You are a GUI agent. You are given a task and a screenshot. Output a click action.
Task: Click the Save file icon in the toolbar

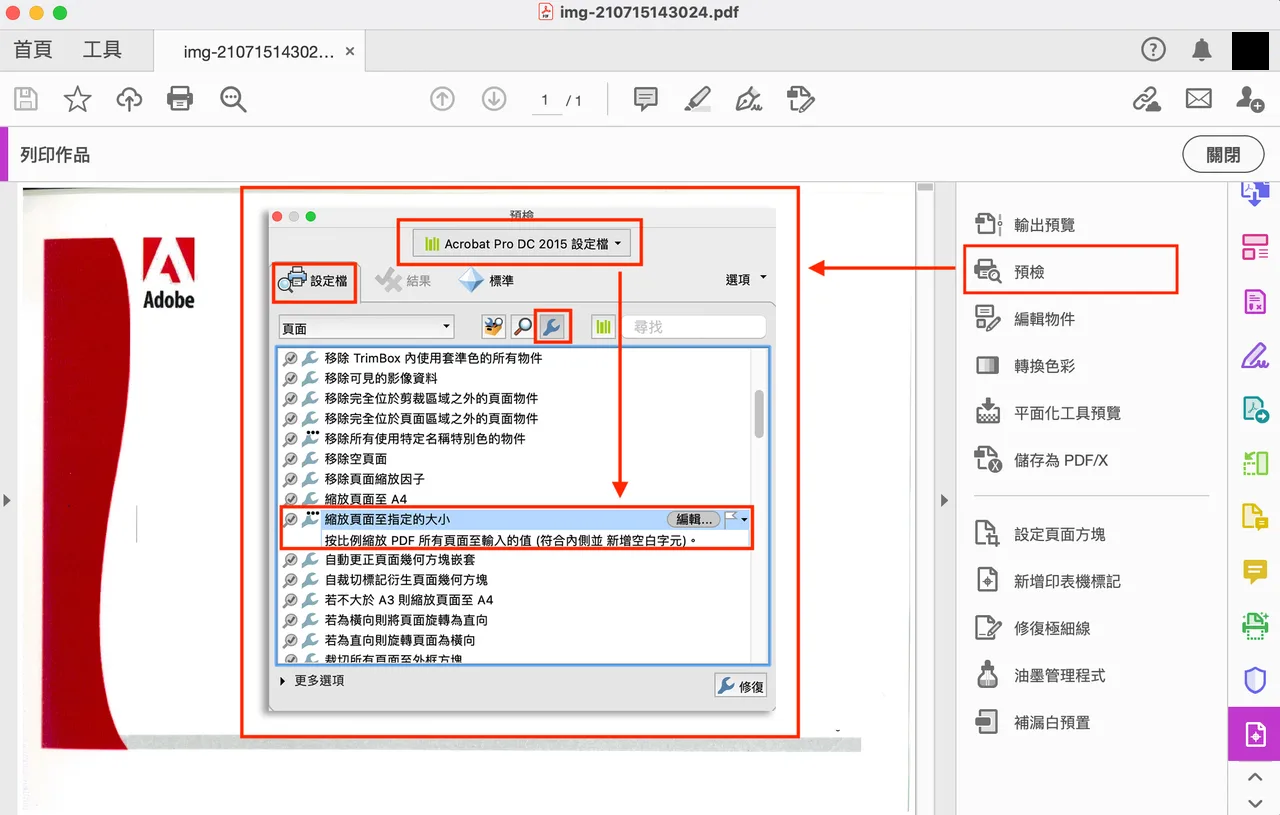click(26, 99)
